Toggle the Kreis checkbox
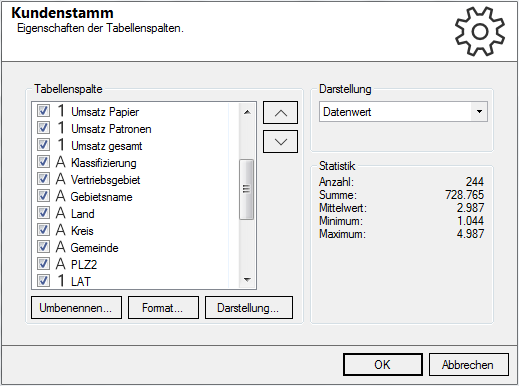Image resolution: width=519 pixels, height=386 pixels. click(x=43, y=230)
